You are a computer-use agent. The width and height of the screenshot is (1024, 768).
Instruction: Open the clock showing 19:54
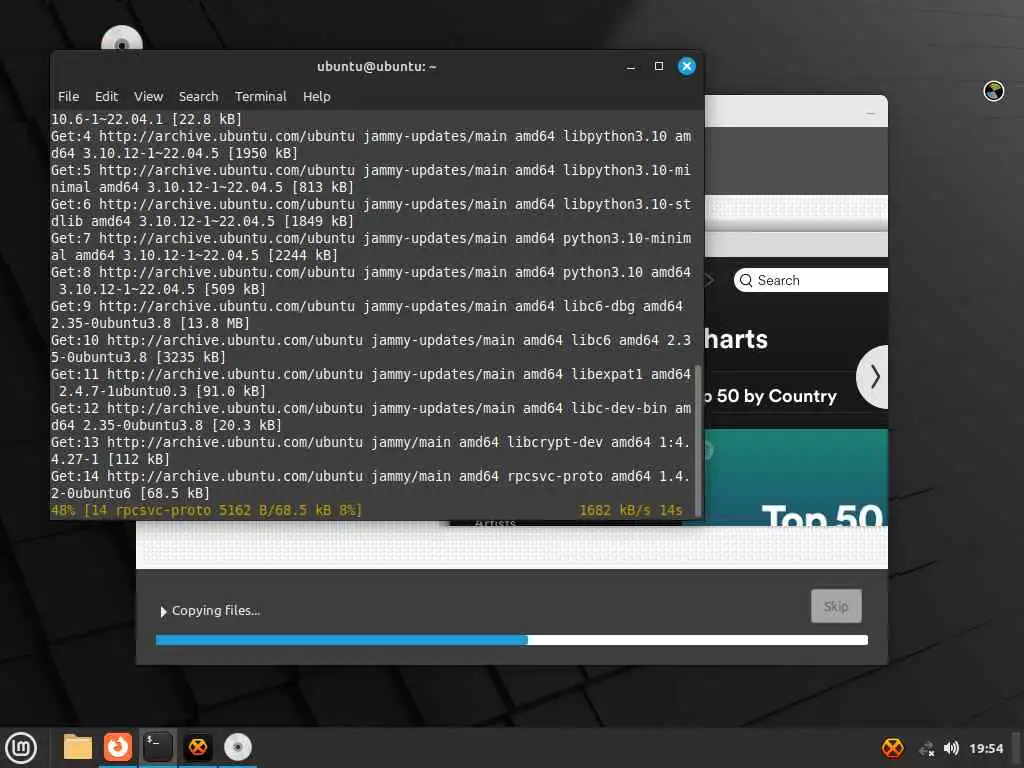(x=985, y=748)
